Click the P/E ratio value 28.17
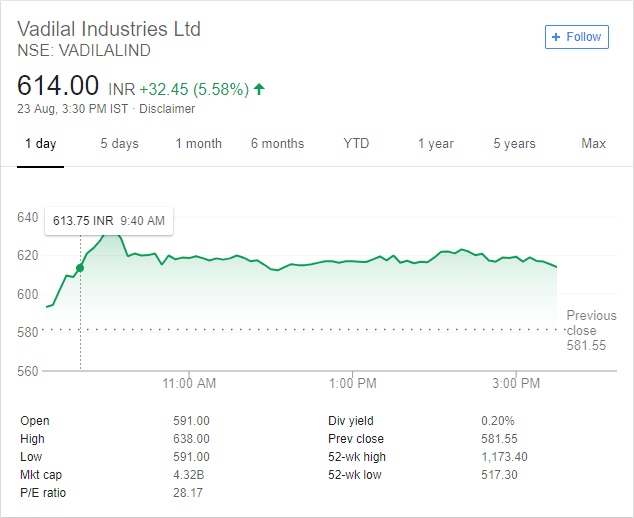 pos(188,493)
